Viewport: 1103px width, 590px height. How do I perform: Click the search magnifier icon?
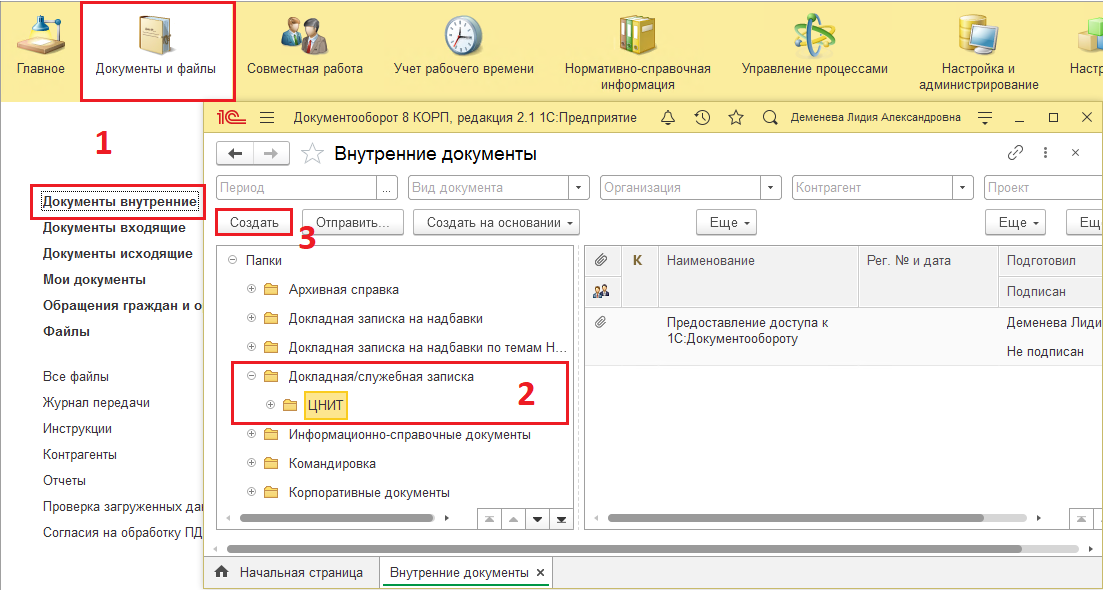(x=770, y=117)
